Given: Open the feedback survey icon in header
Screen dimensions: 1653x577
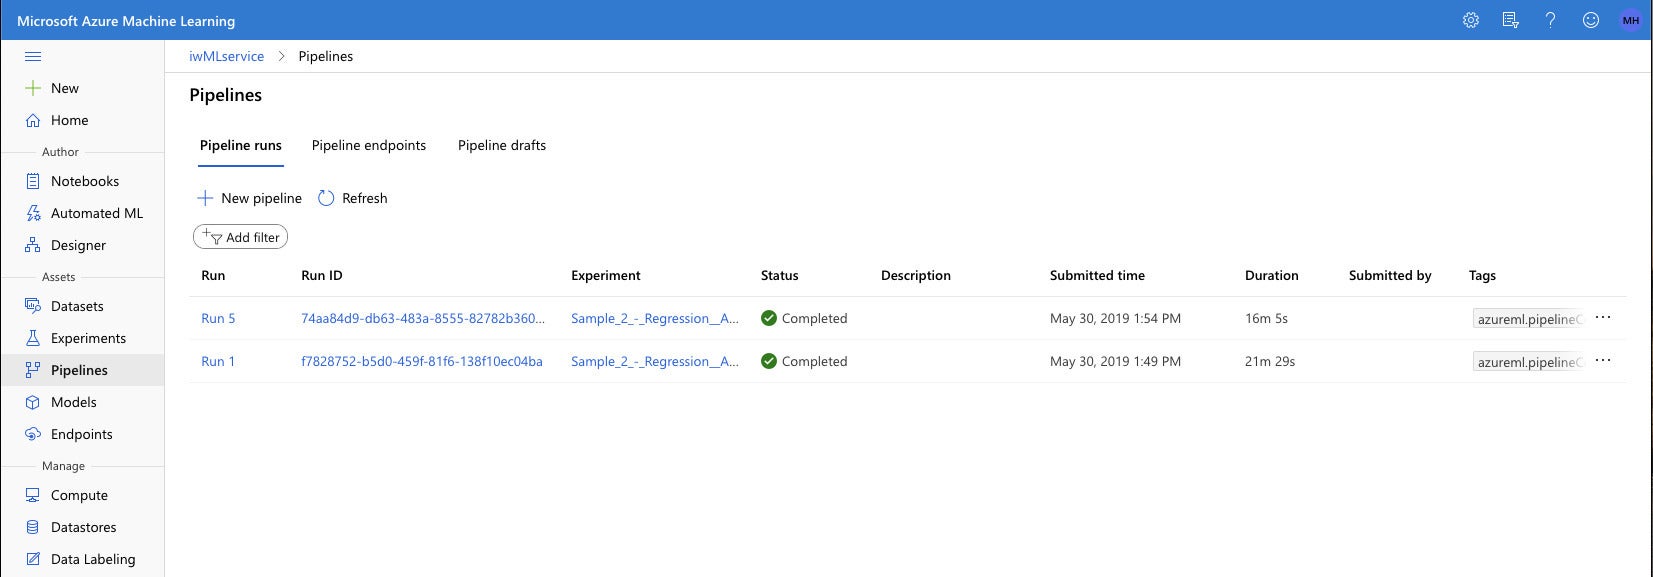Looking at the screenshot, I should 1510,20.
